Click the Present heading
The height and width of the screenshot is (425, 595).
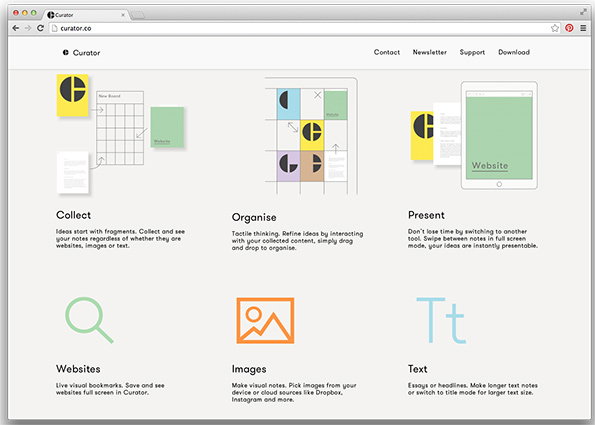click(426, 215)
